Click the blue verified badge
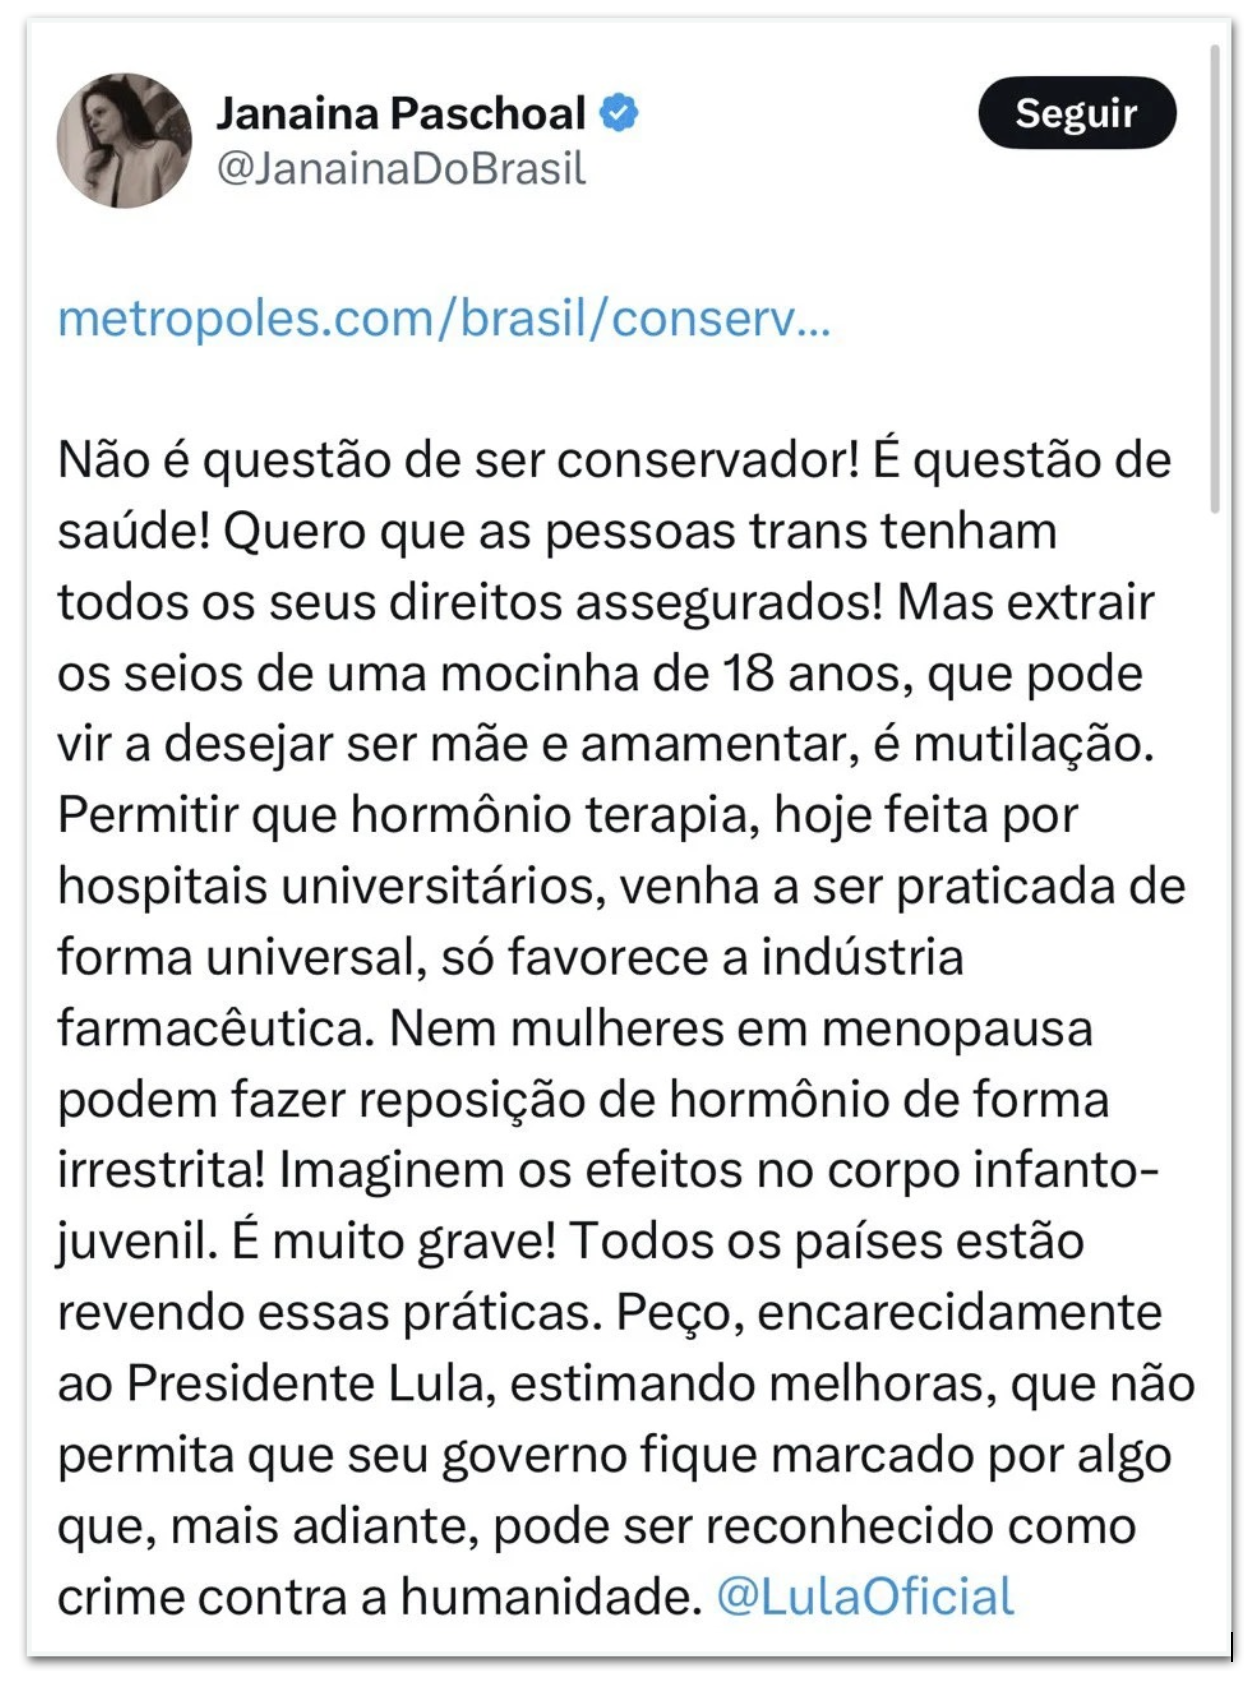 (619, 112)
